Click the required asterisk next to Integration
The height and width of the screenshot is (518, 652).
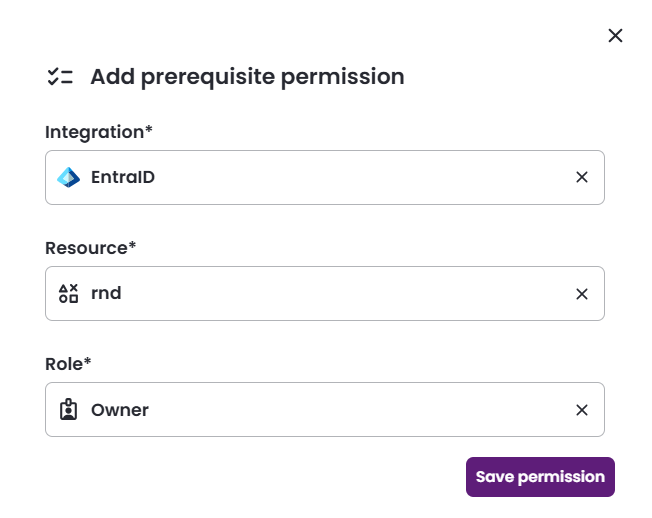pos(149,131)
